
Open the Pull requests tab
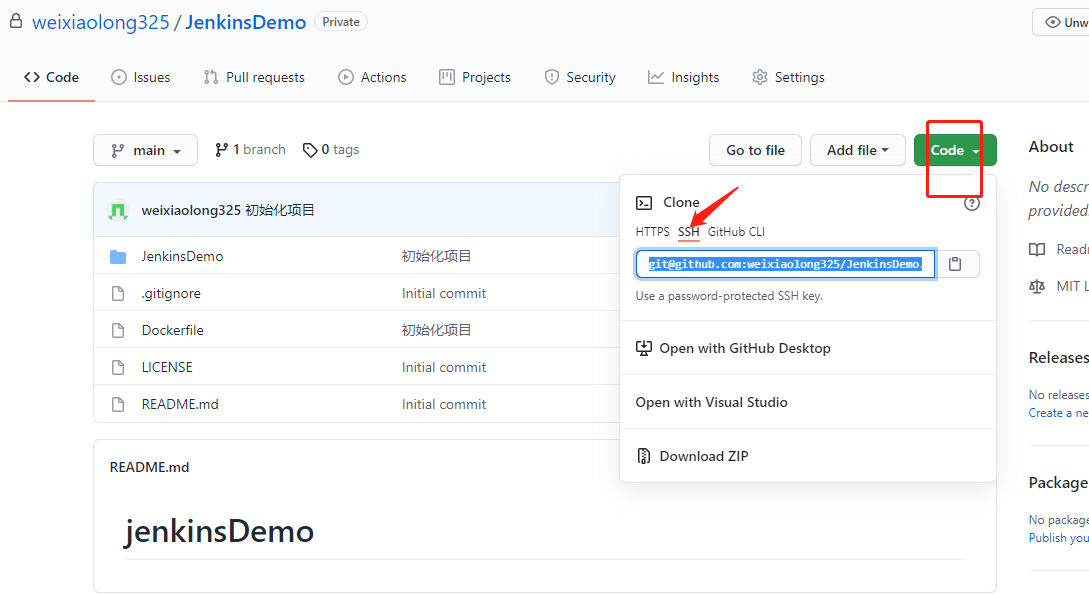(253, 77)
